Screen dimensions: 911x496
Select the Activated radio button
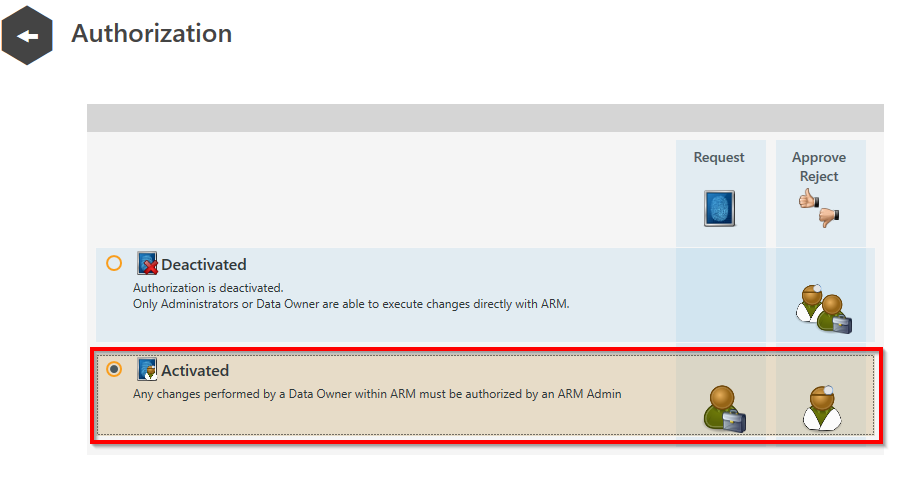114,369
